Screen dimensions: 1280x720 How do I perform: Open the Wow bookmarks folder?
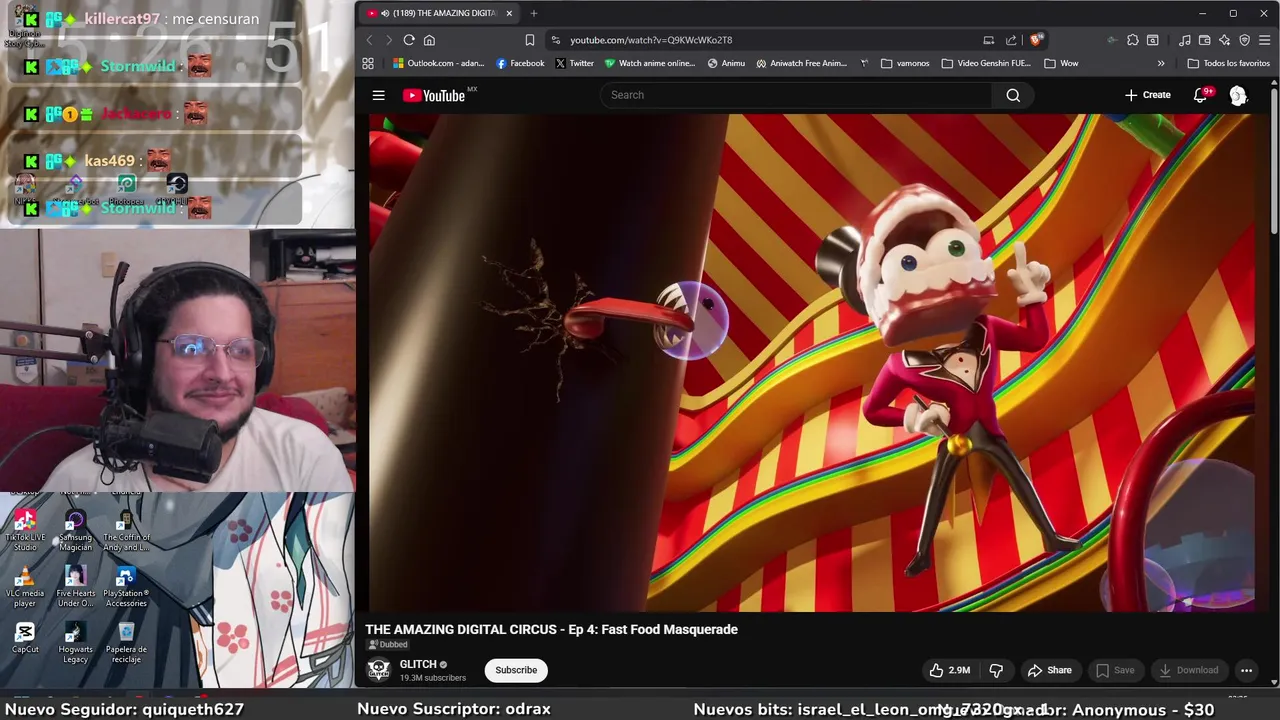[1061, 63]
